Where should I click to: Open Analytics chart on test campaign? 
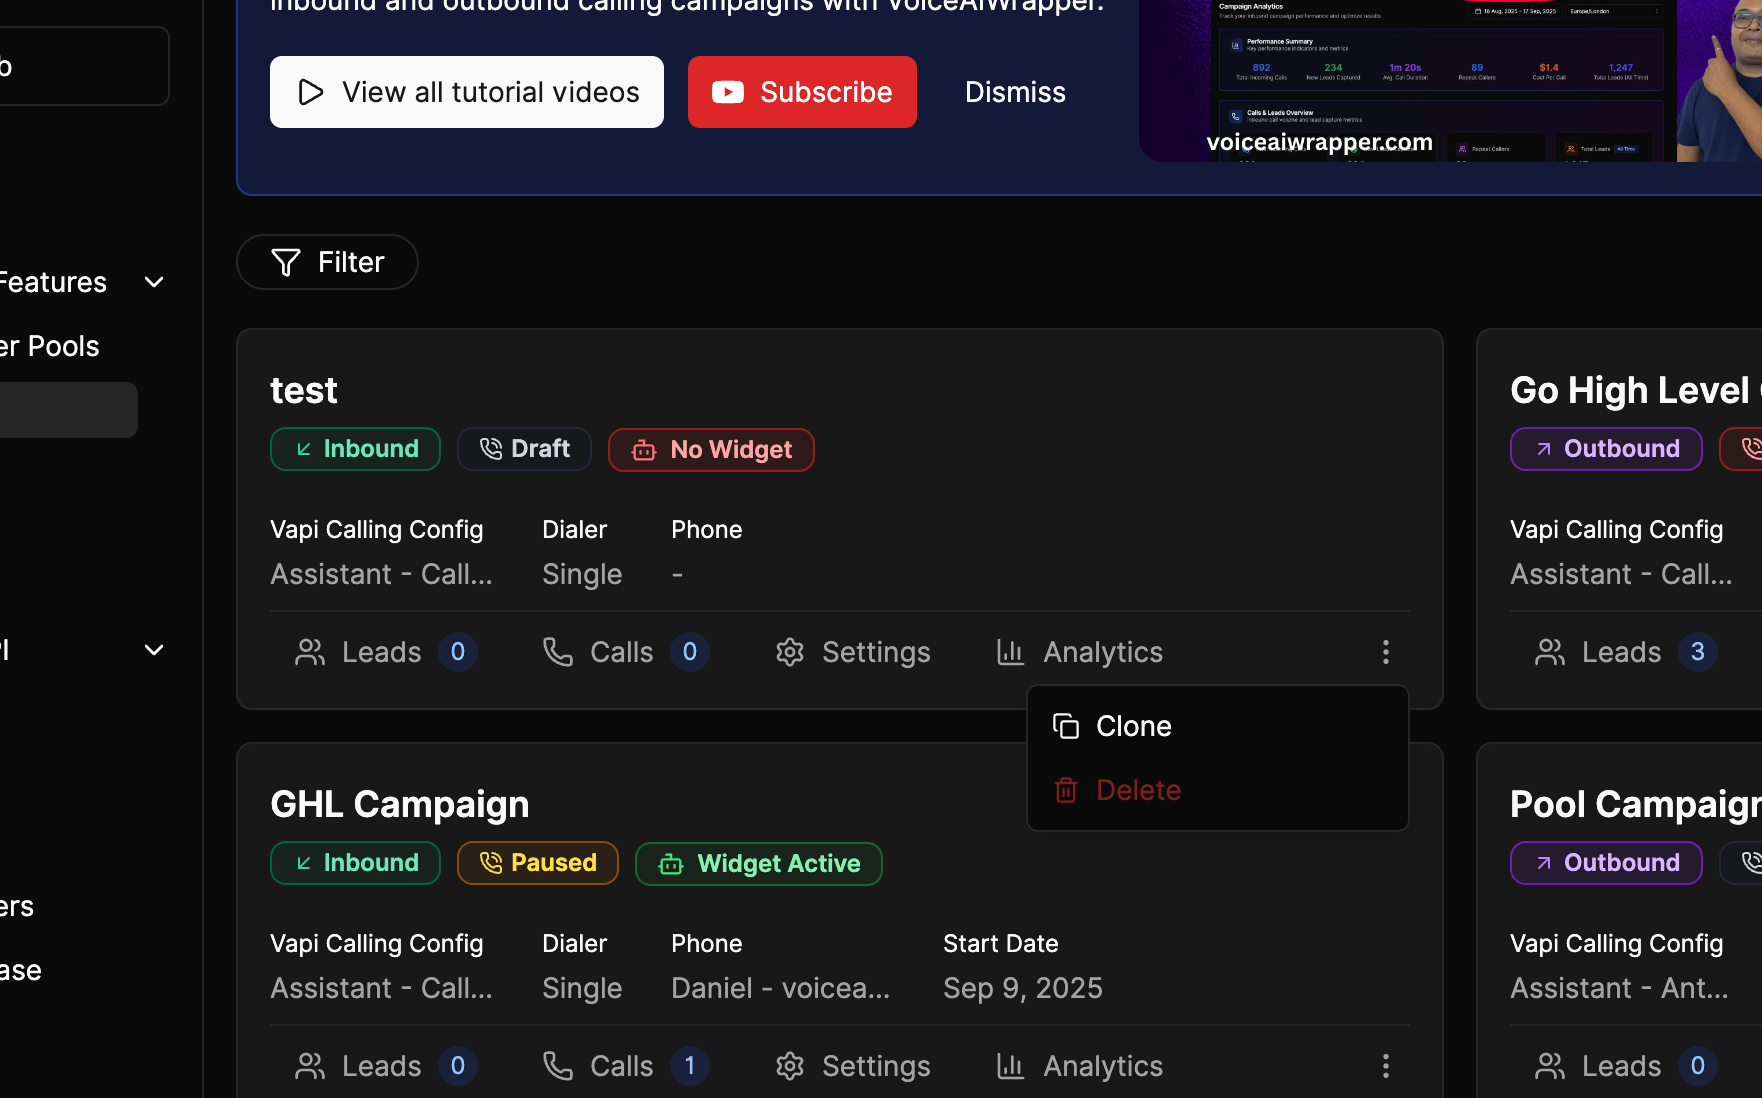coord(1080,652)
